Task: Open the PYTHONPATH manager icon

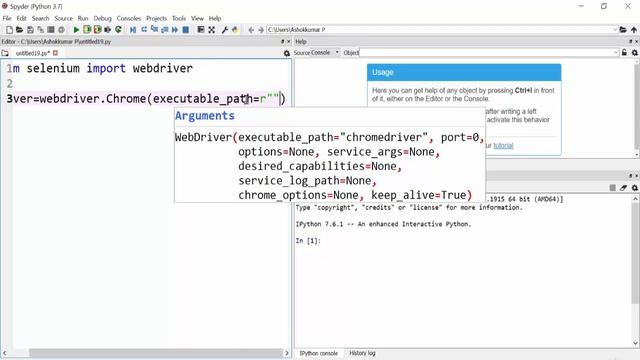Action: coord(235,30)
